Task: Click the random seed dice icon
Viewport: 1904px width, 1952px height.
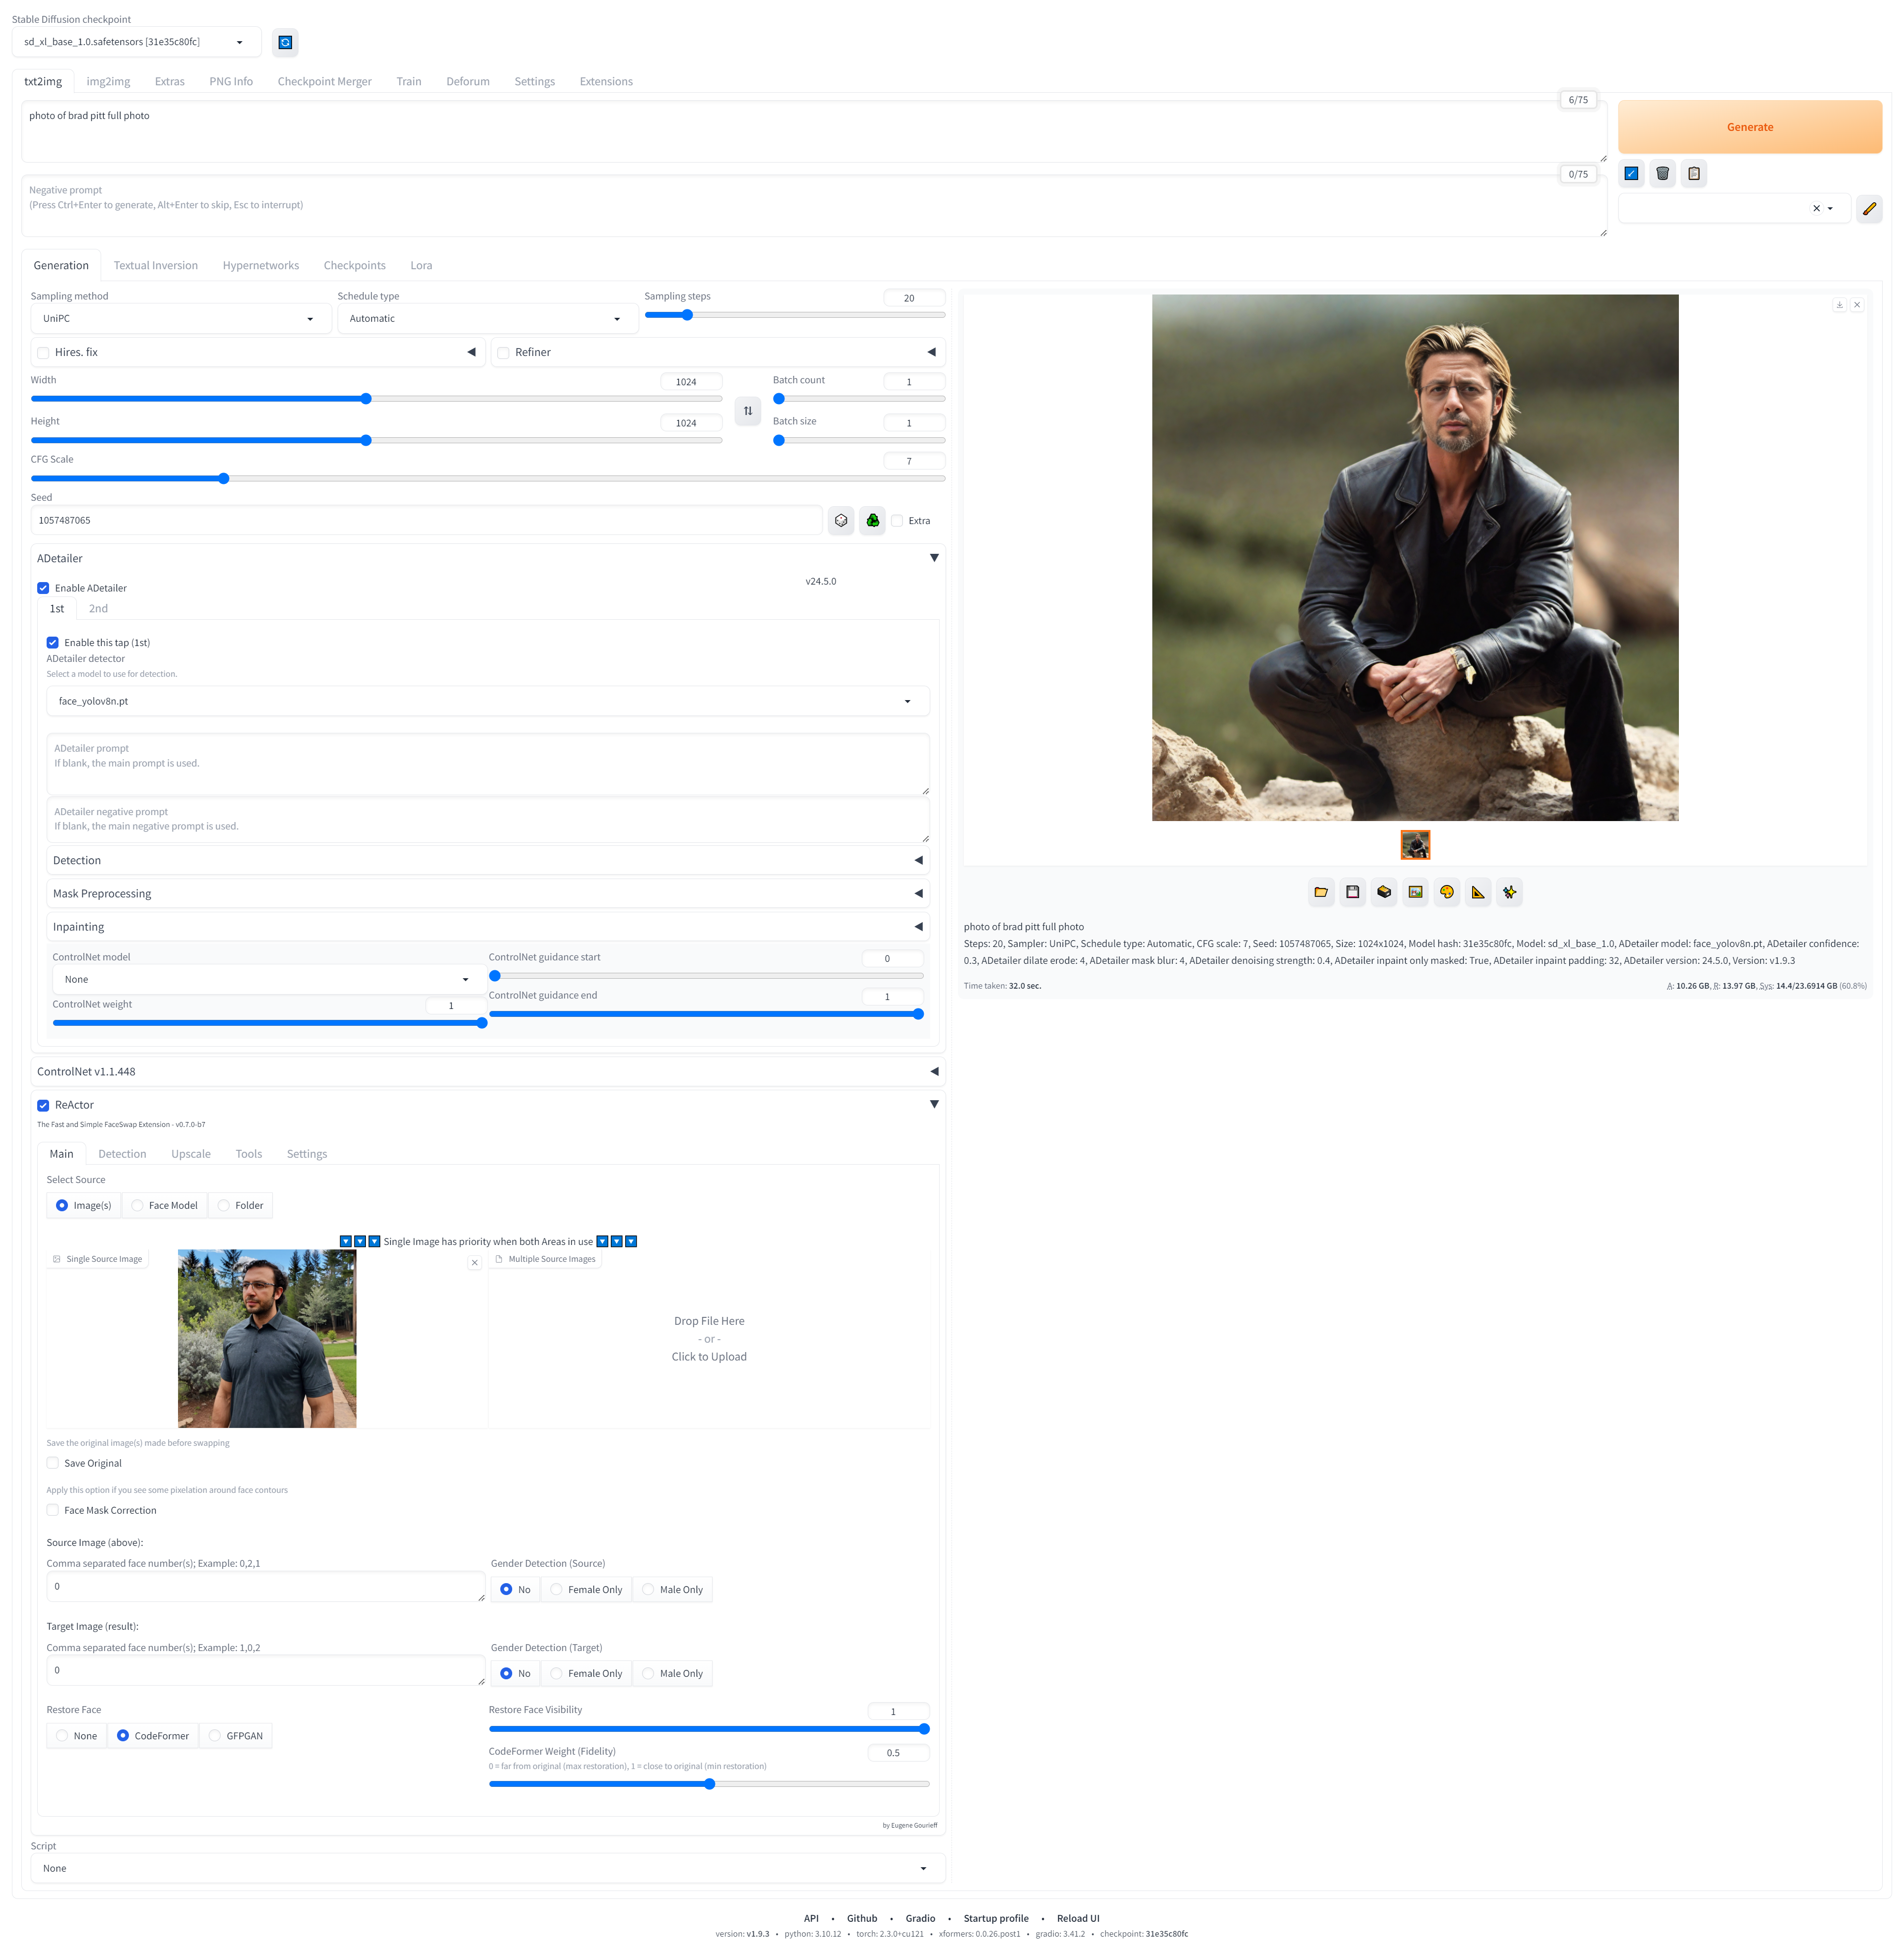Action: pyautogui.click(x=841, y=520)
